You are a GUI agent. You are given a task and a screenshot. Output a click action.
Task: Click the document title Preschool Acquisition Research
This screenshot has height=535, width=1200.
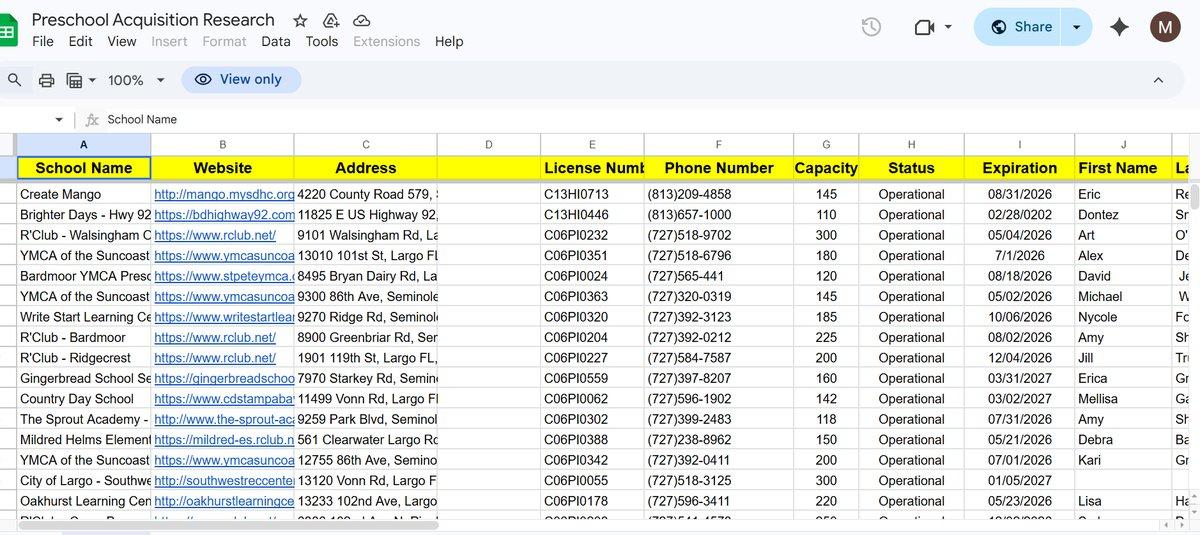pyautogui.click(x=153, y=20)
